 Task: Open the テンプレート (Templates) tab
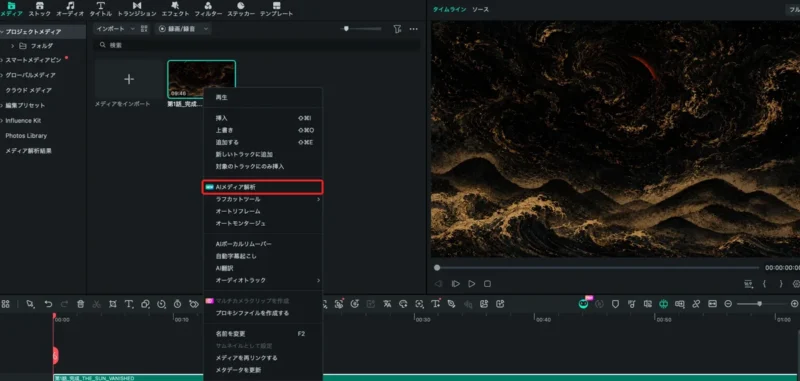pos(276,9)
